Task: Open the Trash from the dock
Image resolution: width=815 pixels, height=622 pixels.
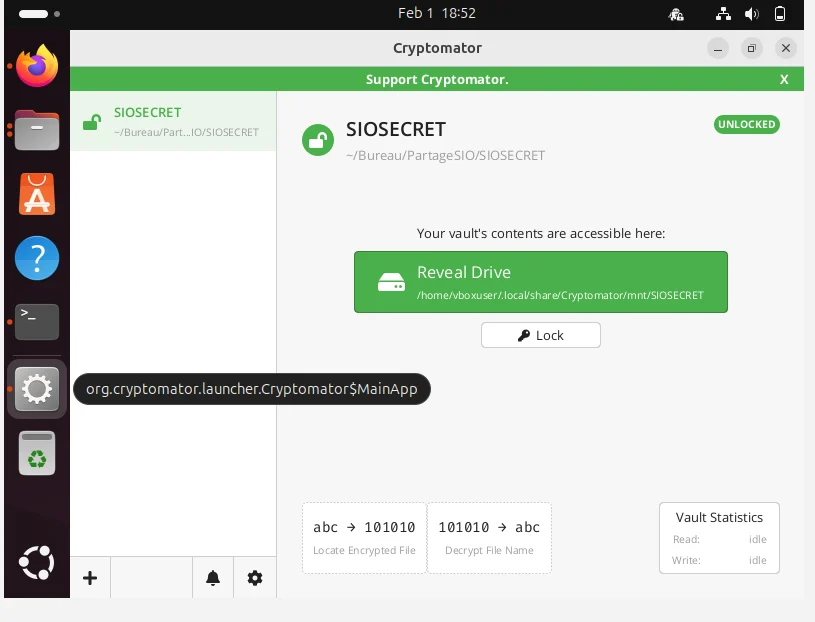Action: tap(37, 453)
